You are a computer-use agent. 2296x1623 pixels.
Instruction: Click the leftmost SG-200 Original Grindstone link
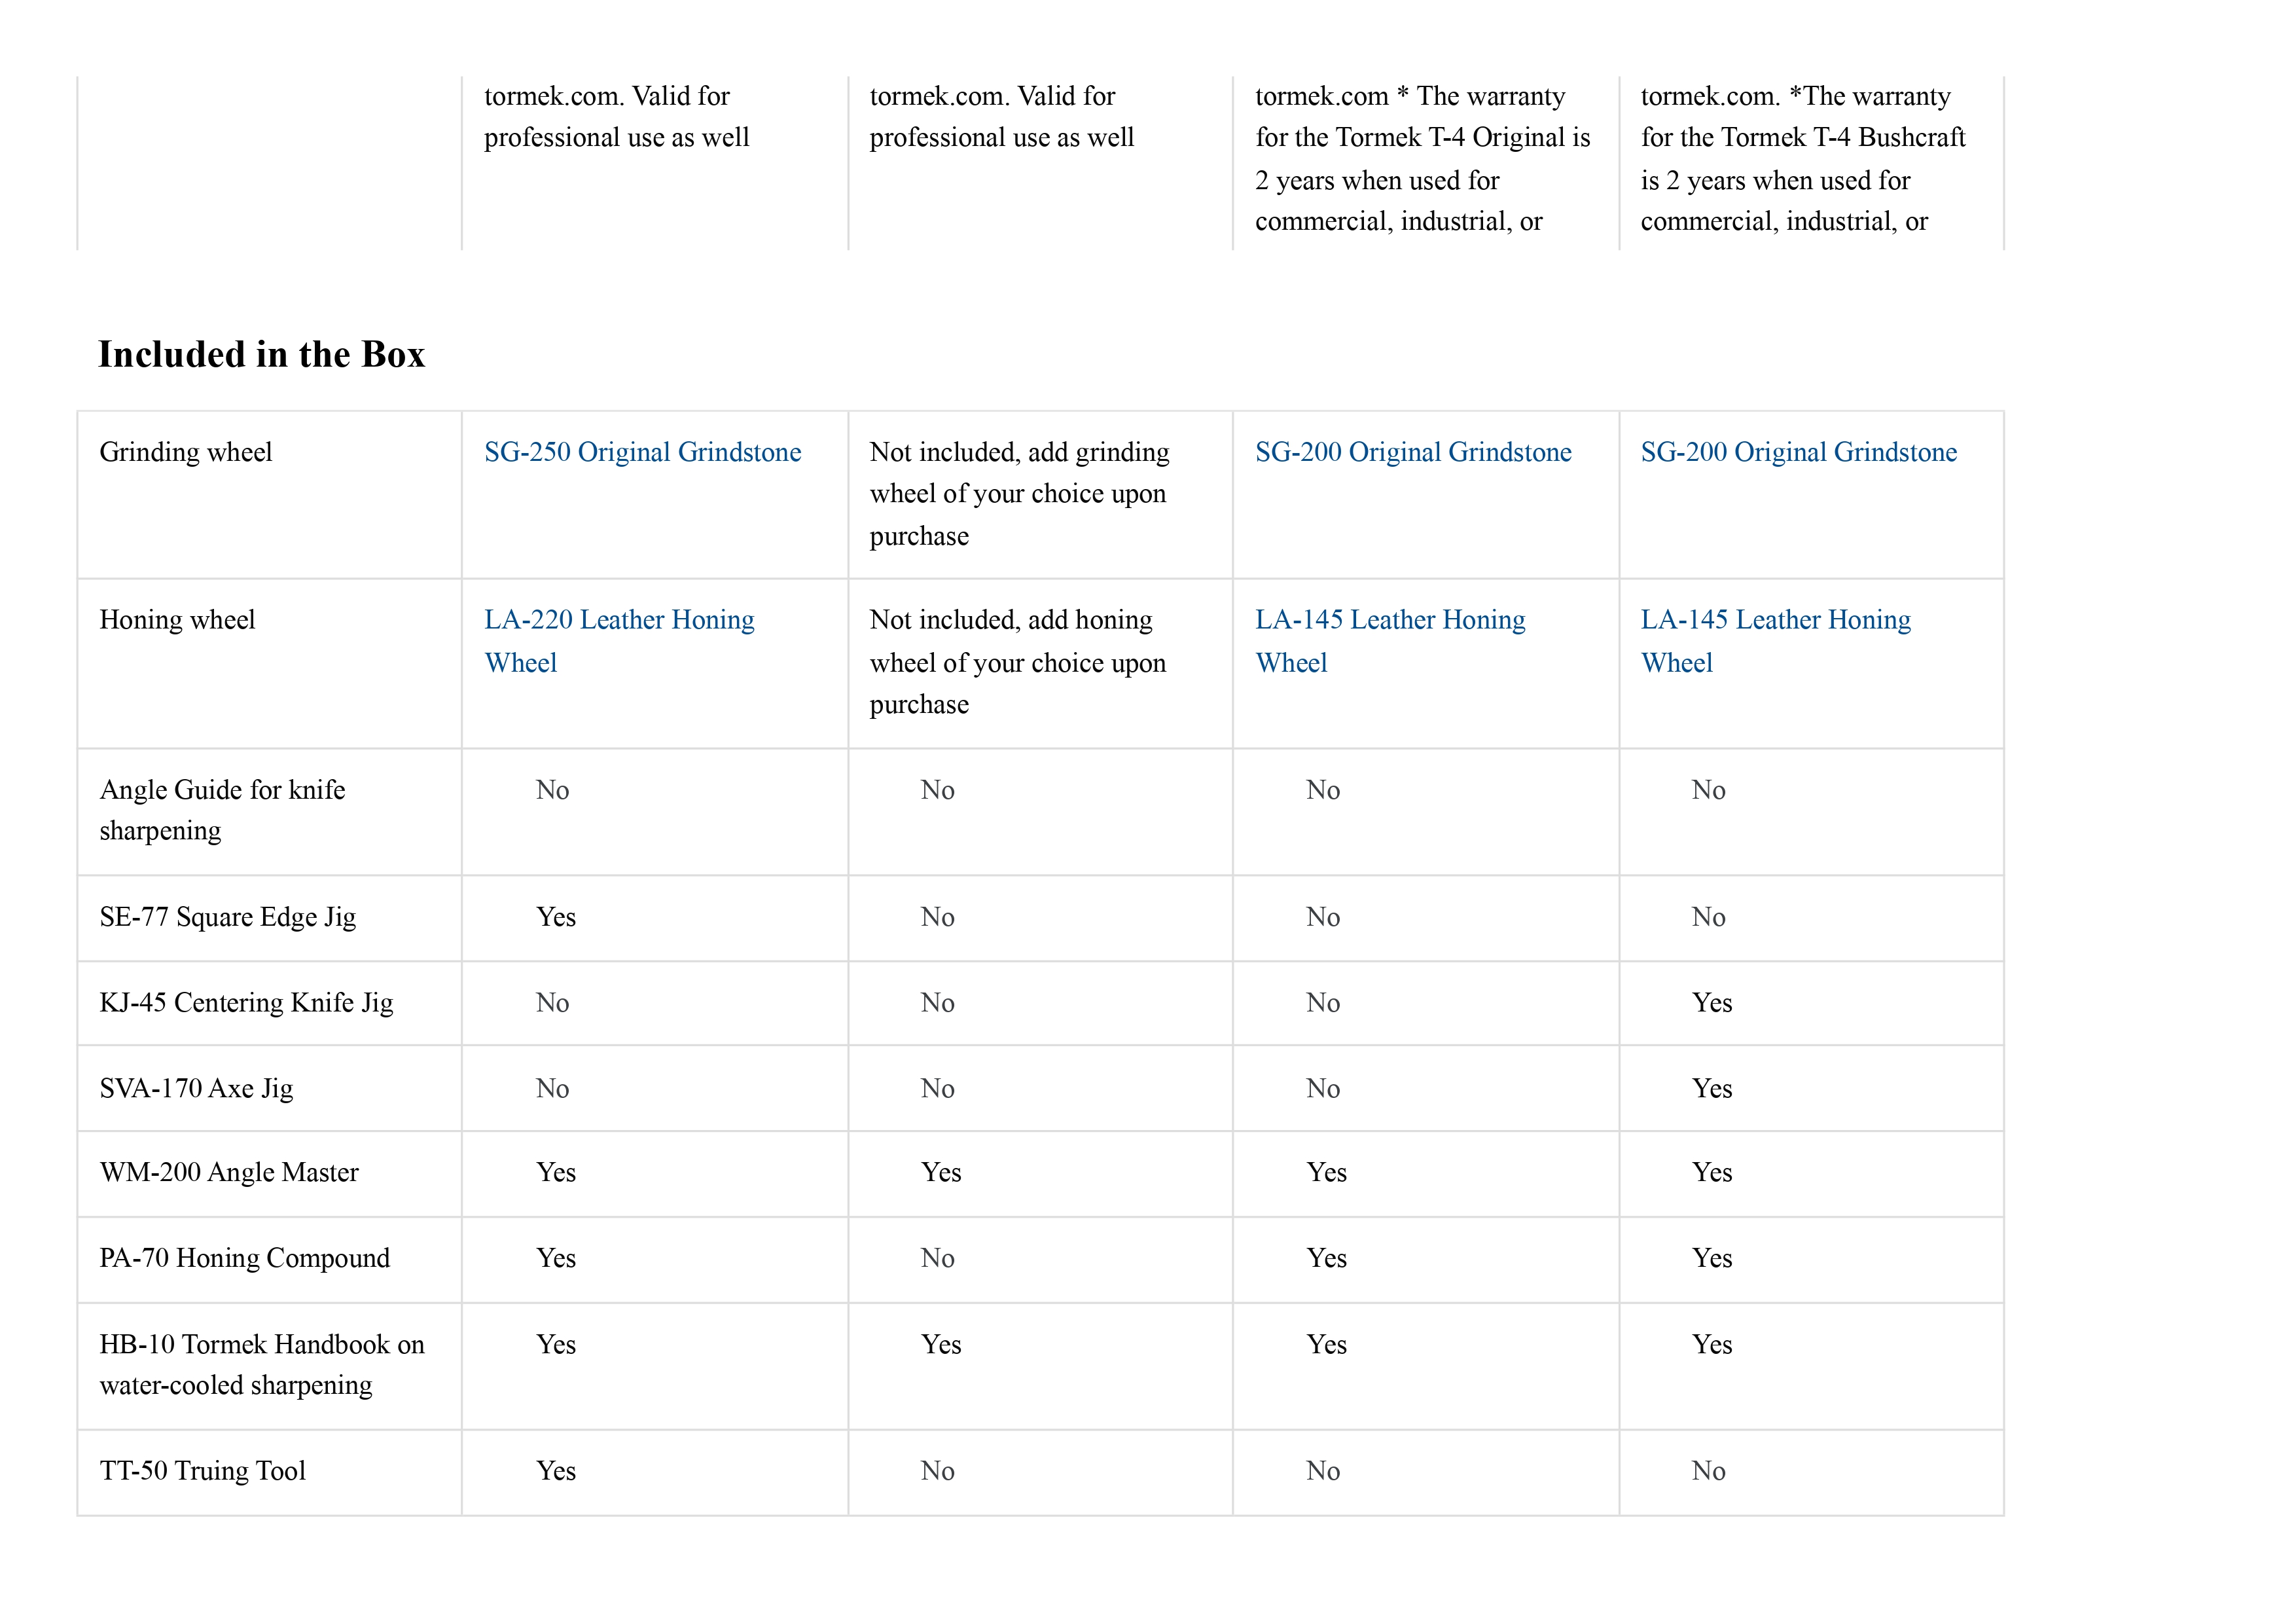(1413, 452)
